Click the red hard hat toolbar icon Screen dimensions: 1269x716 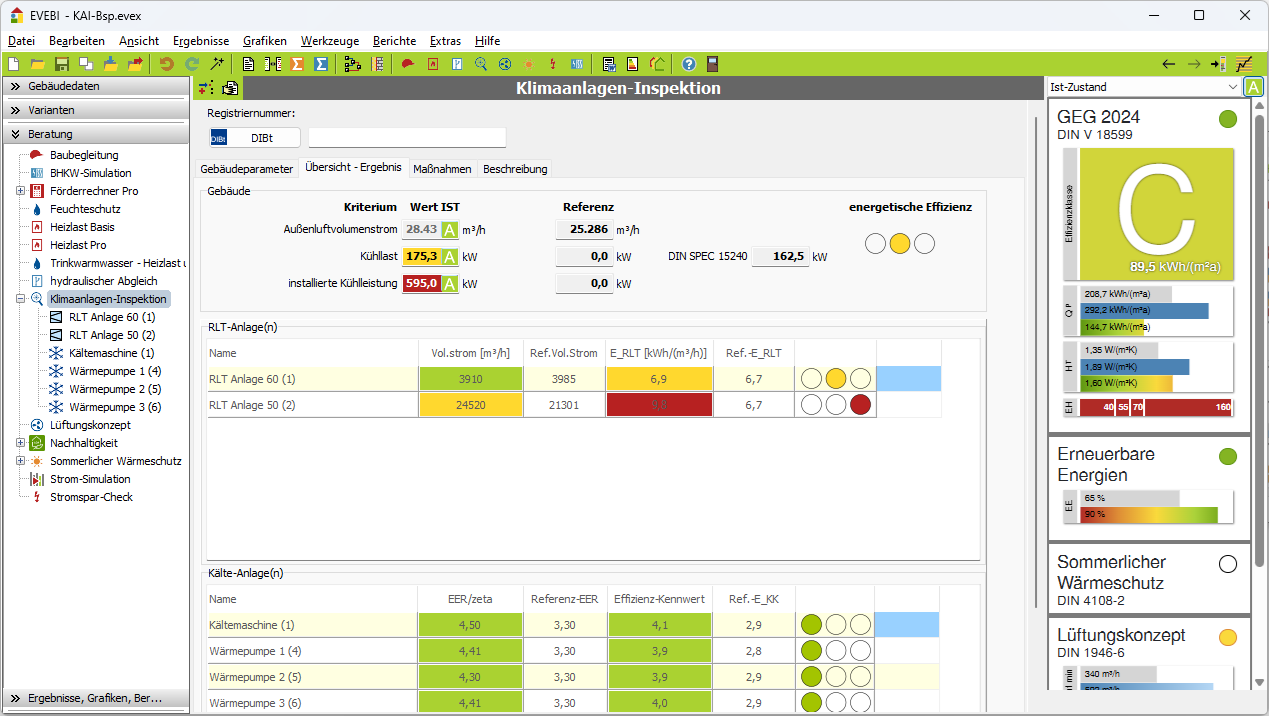408,64
